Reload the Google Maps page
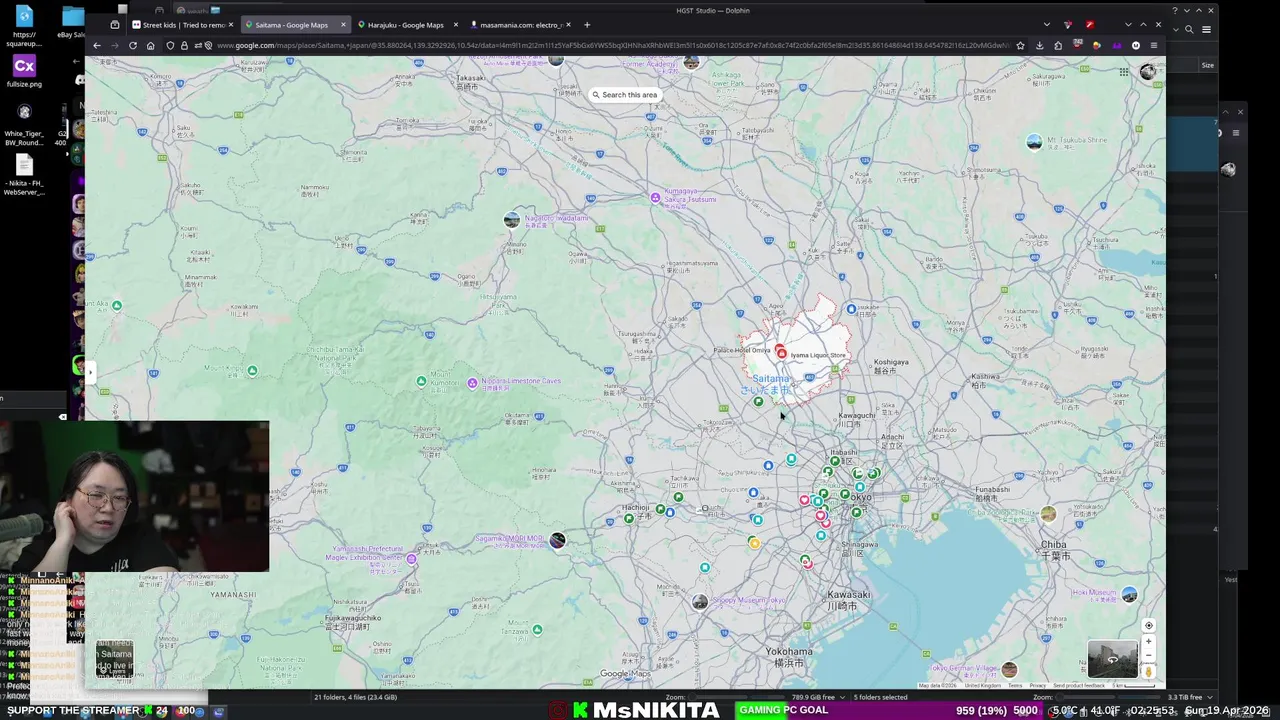This screenshot has width=1280, height=720. click(x=132, y=45)
